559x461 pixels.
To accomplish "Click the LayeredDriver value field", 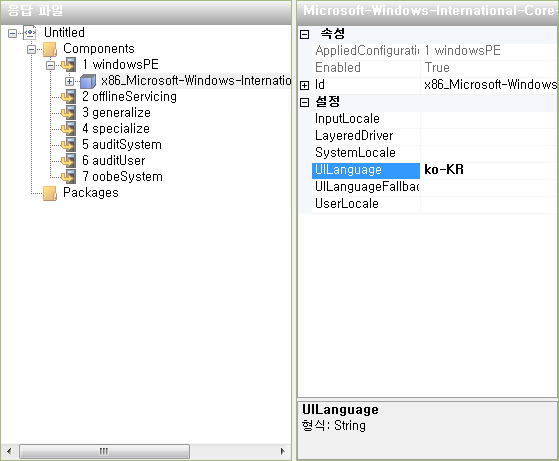I will 489,137.
